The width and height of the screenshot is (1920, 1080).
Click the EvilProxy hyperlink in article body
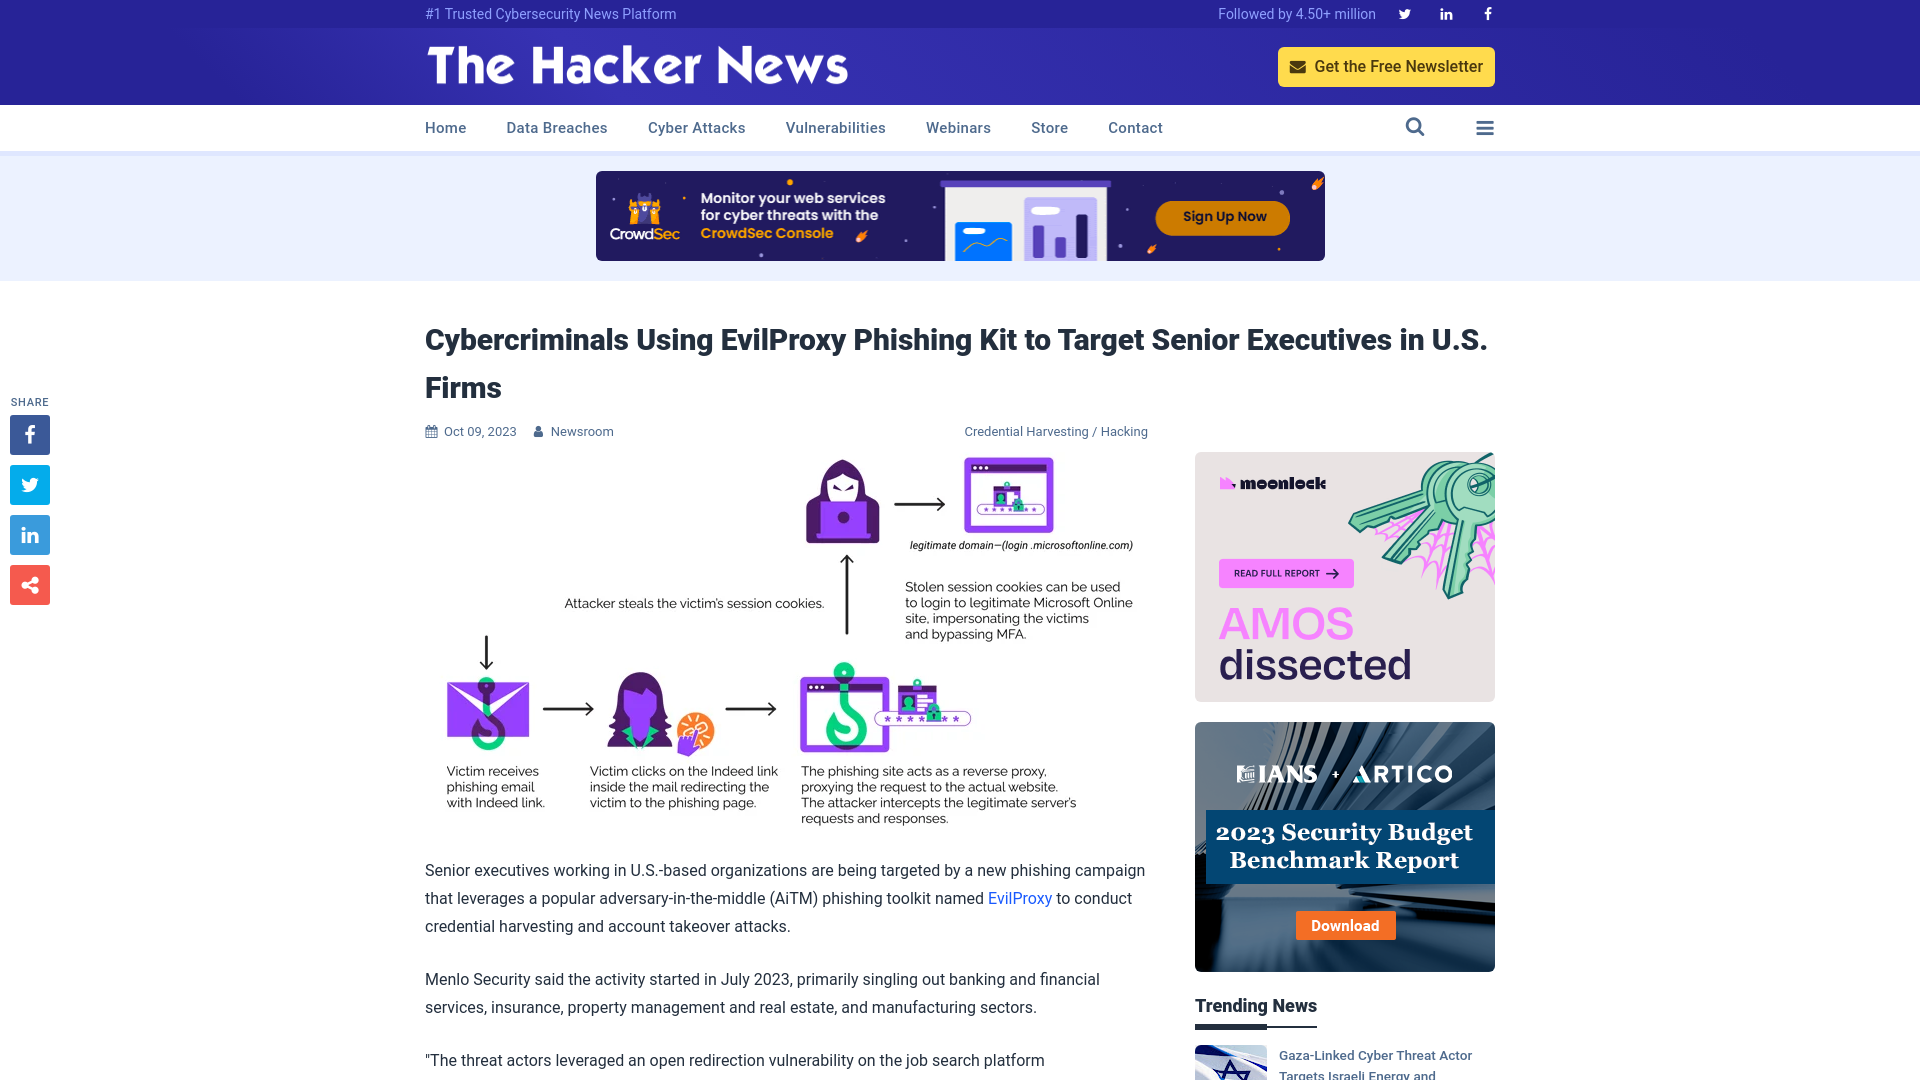coord(1019,897)
